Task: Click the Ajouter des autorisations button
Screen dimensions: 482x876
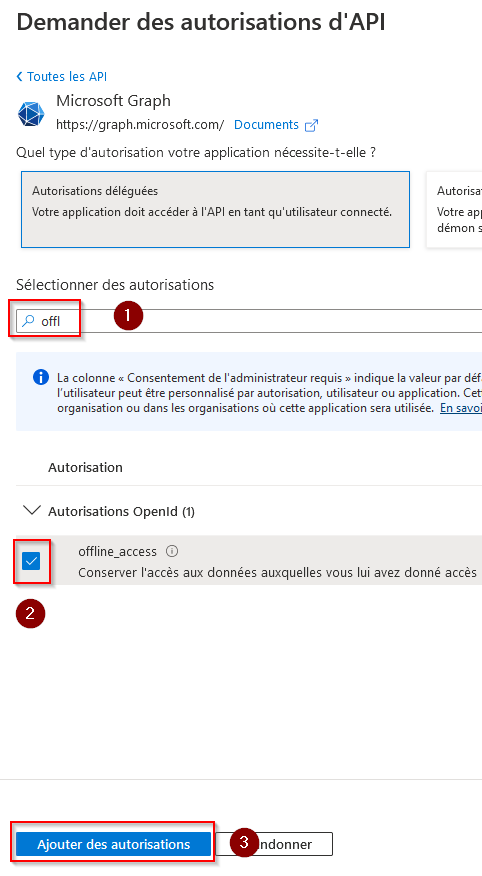Action: [x=113, y=844]
